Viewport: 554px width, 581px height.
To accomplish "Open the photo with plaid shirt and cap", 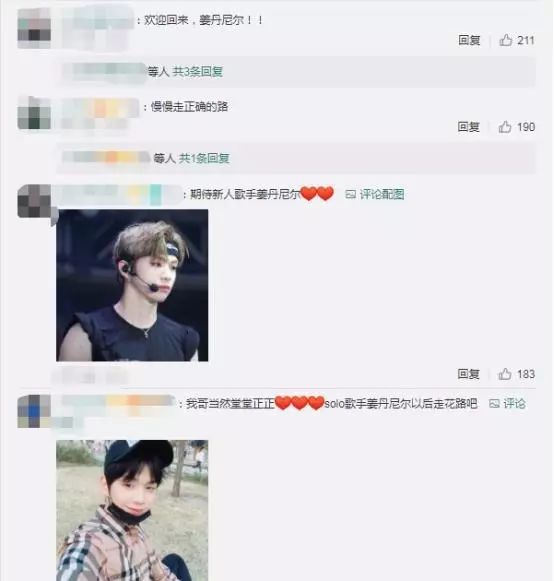I will coord(132,510).
